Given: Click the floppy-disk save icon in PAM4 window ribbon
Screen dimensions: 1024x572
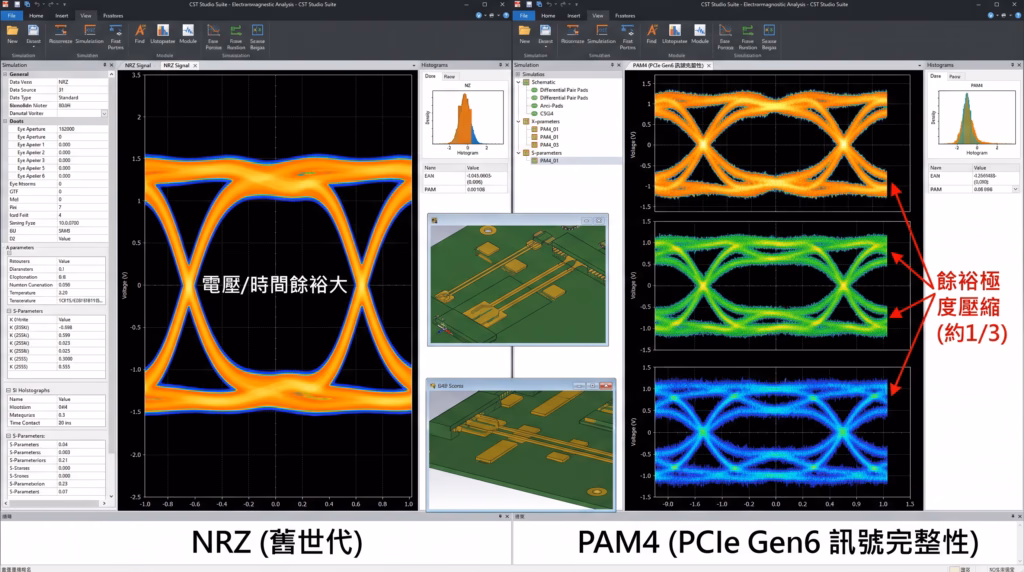Looking at the screenshot, I should (x=545, y=31).
